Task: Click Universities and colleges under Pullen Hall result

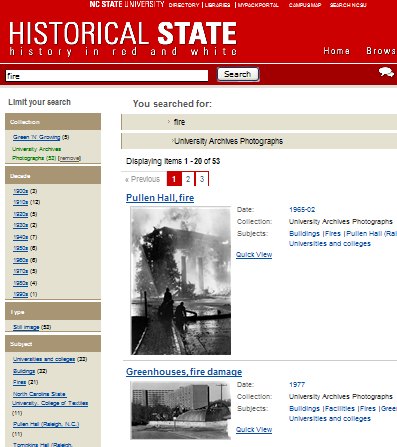Action: [x=330, y=244]
